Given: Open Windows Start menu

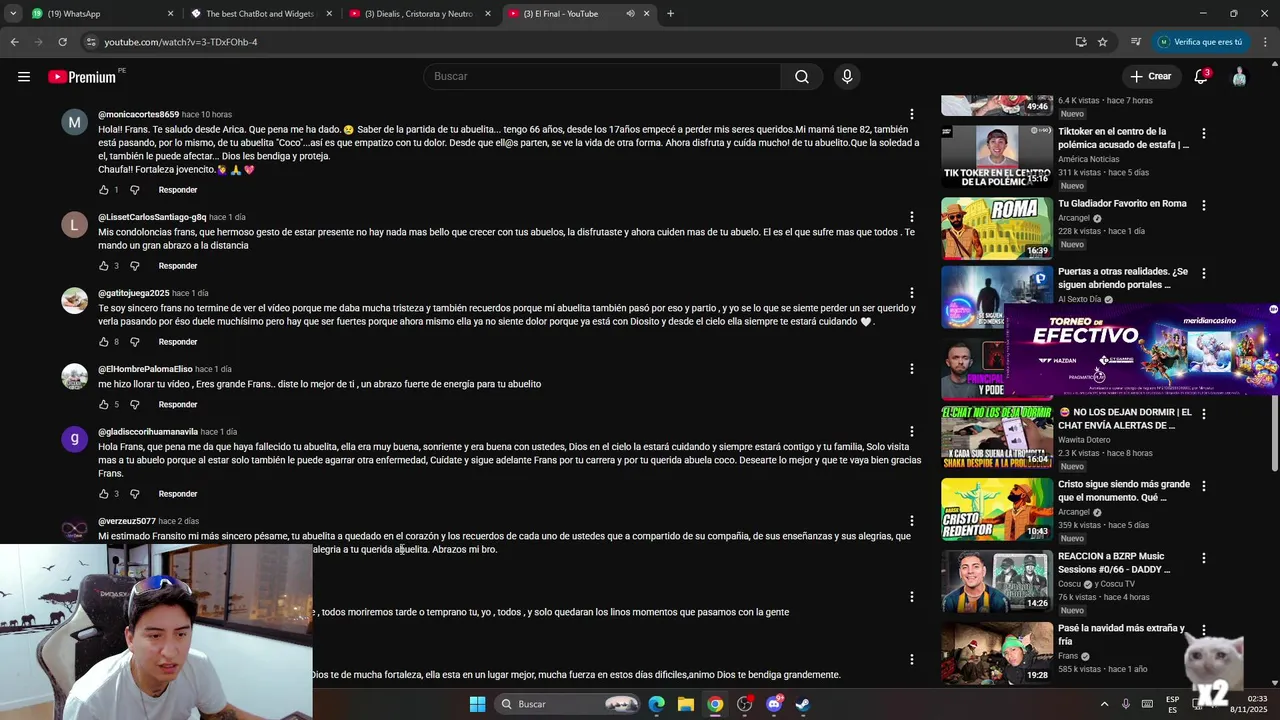Looking at the screenshot, I should 477,704.
